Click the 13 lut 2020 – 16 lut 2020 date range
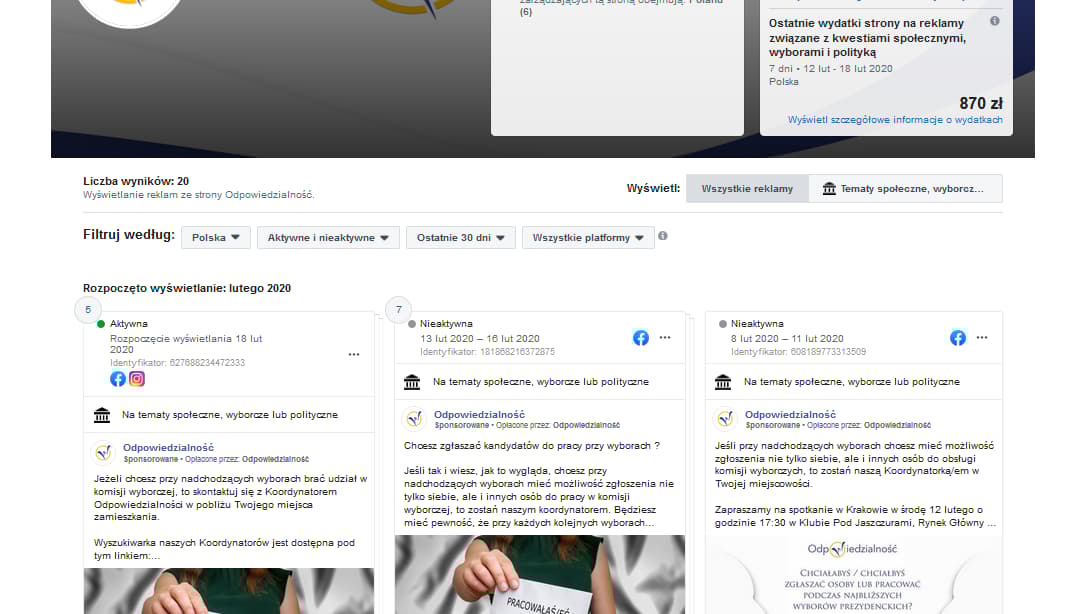Screen dimensions: 1091x614 coord(480,338)
